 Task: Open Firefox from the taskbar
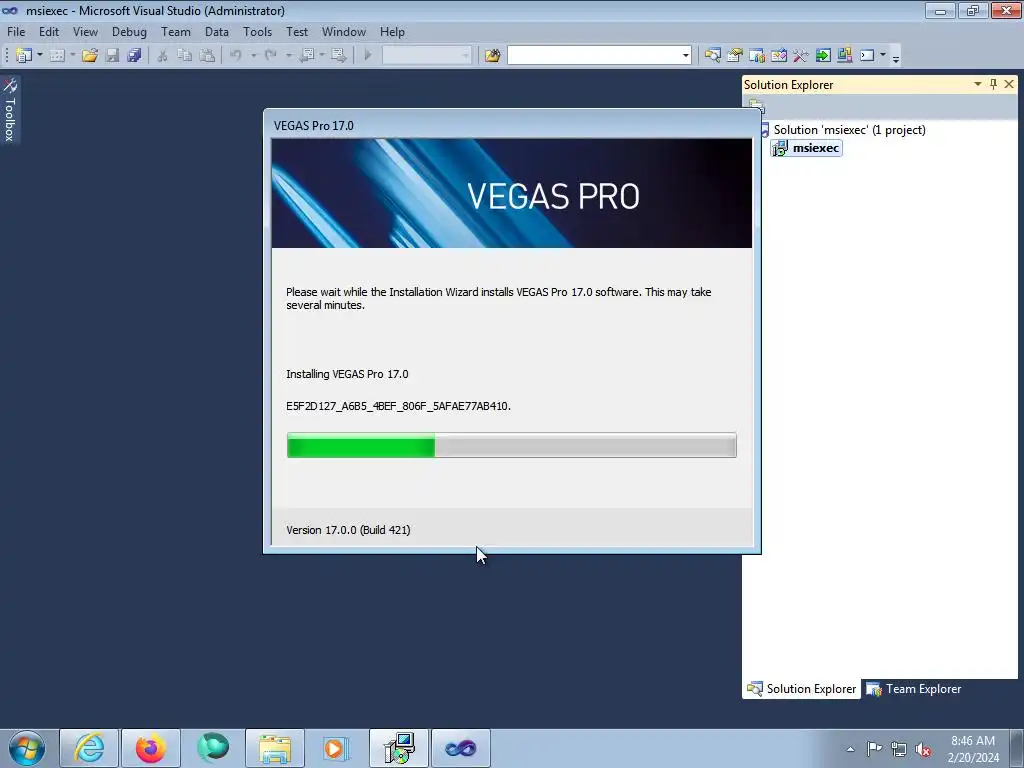point(151,748)
